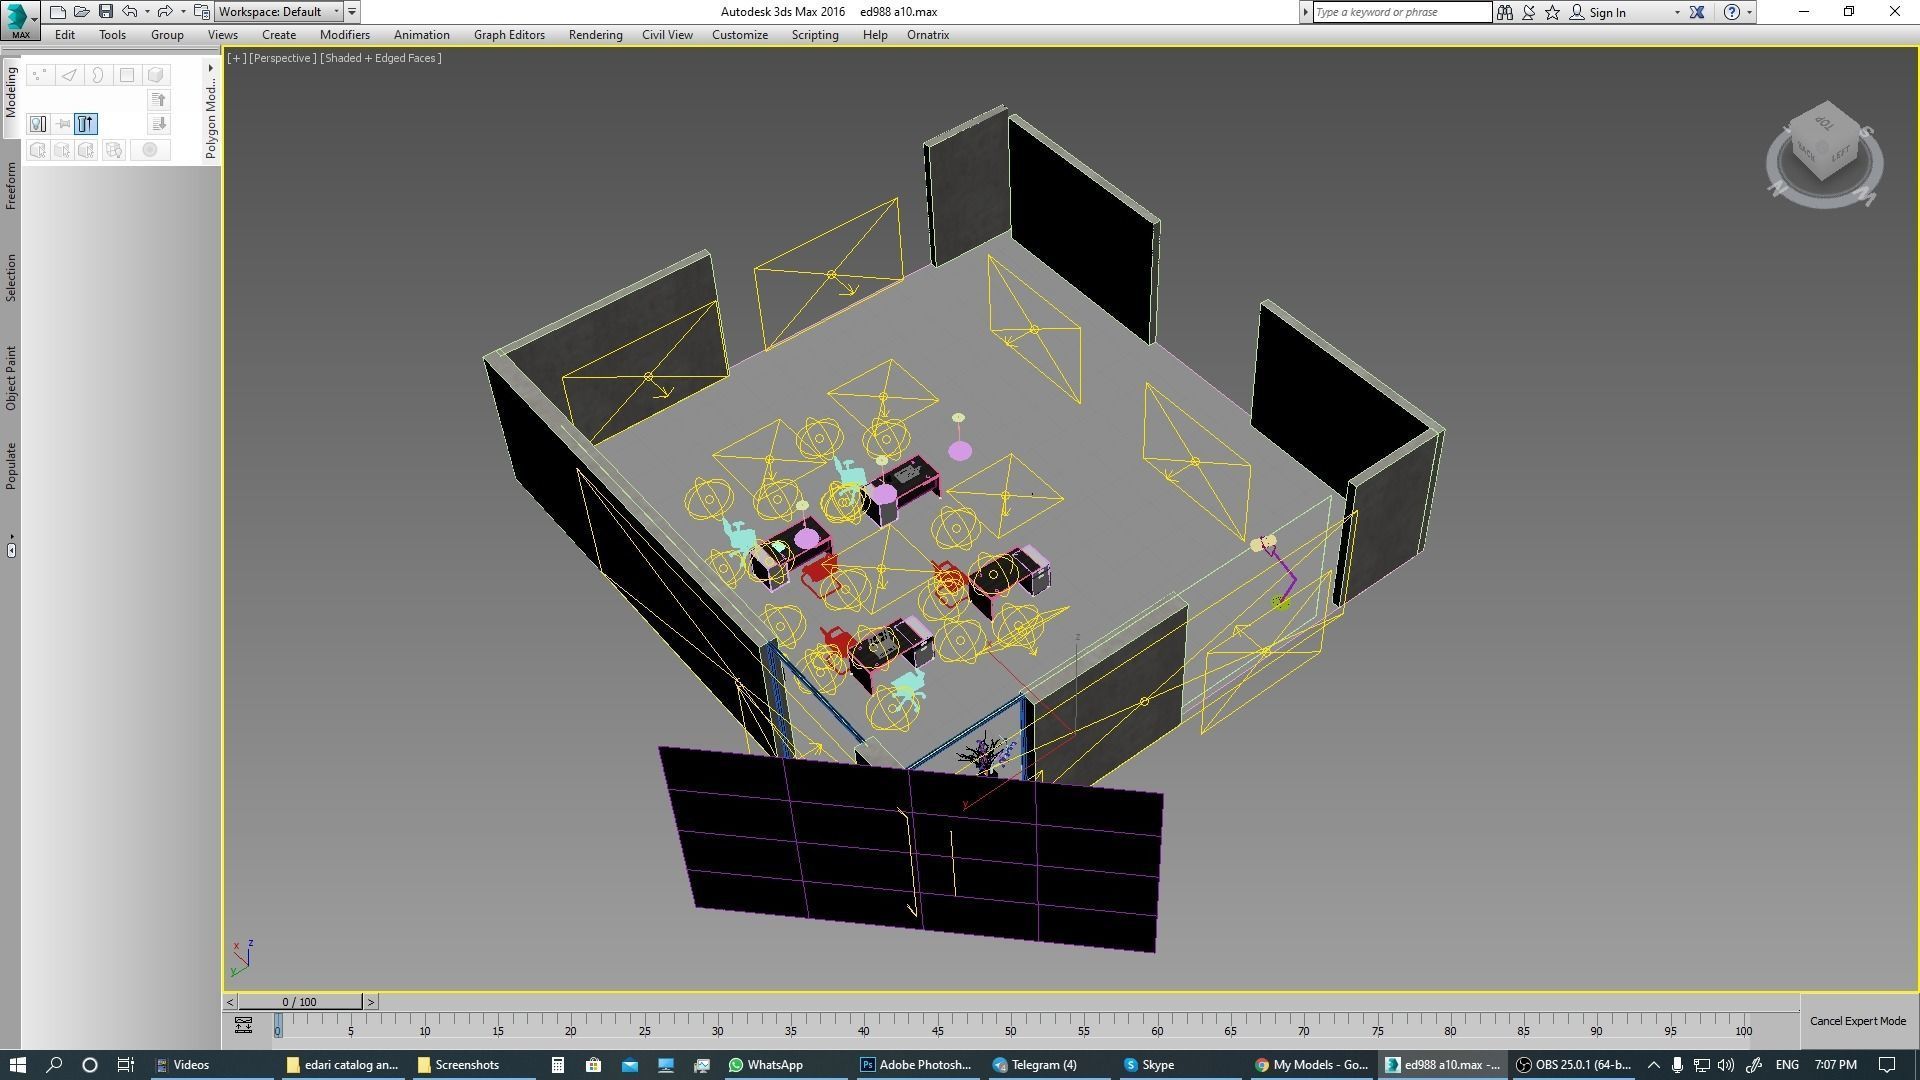Viewport: 1920px width, 1080px height.
Task: Step time slider back with left arrow
Action: [230, 1002]
